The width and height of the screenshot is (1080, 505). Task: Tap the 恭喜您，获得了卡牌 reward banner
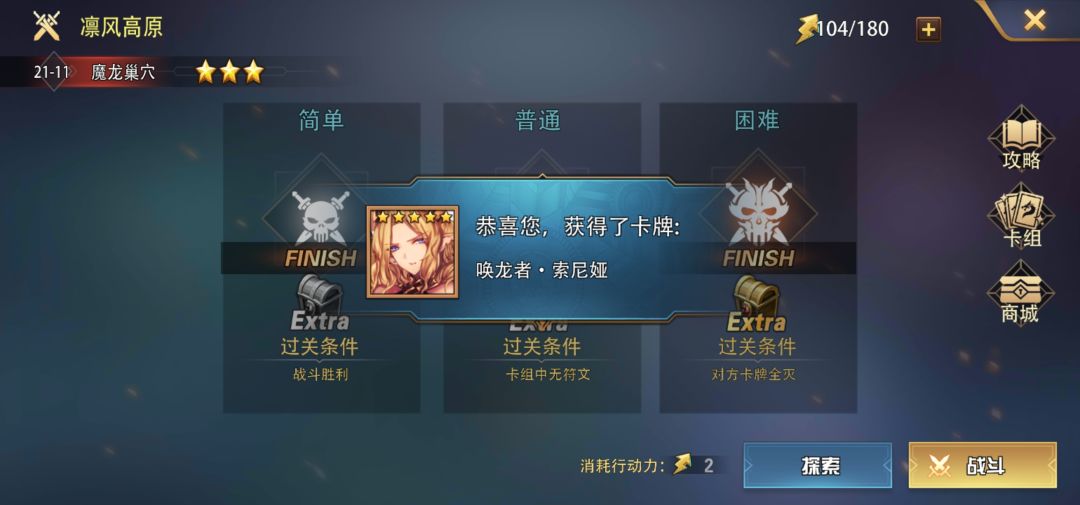pos(541,249)
